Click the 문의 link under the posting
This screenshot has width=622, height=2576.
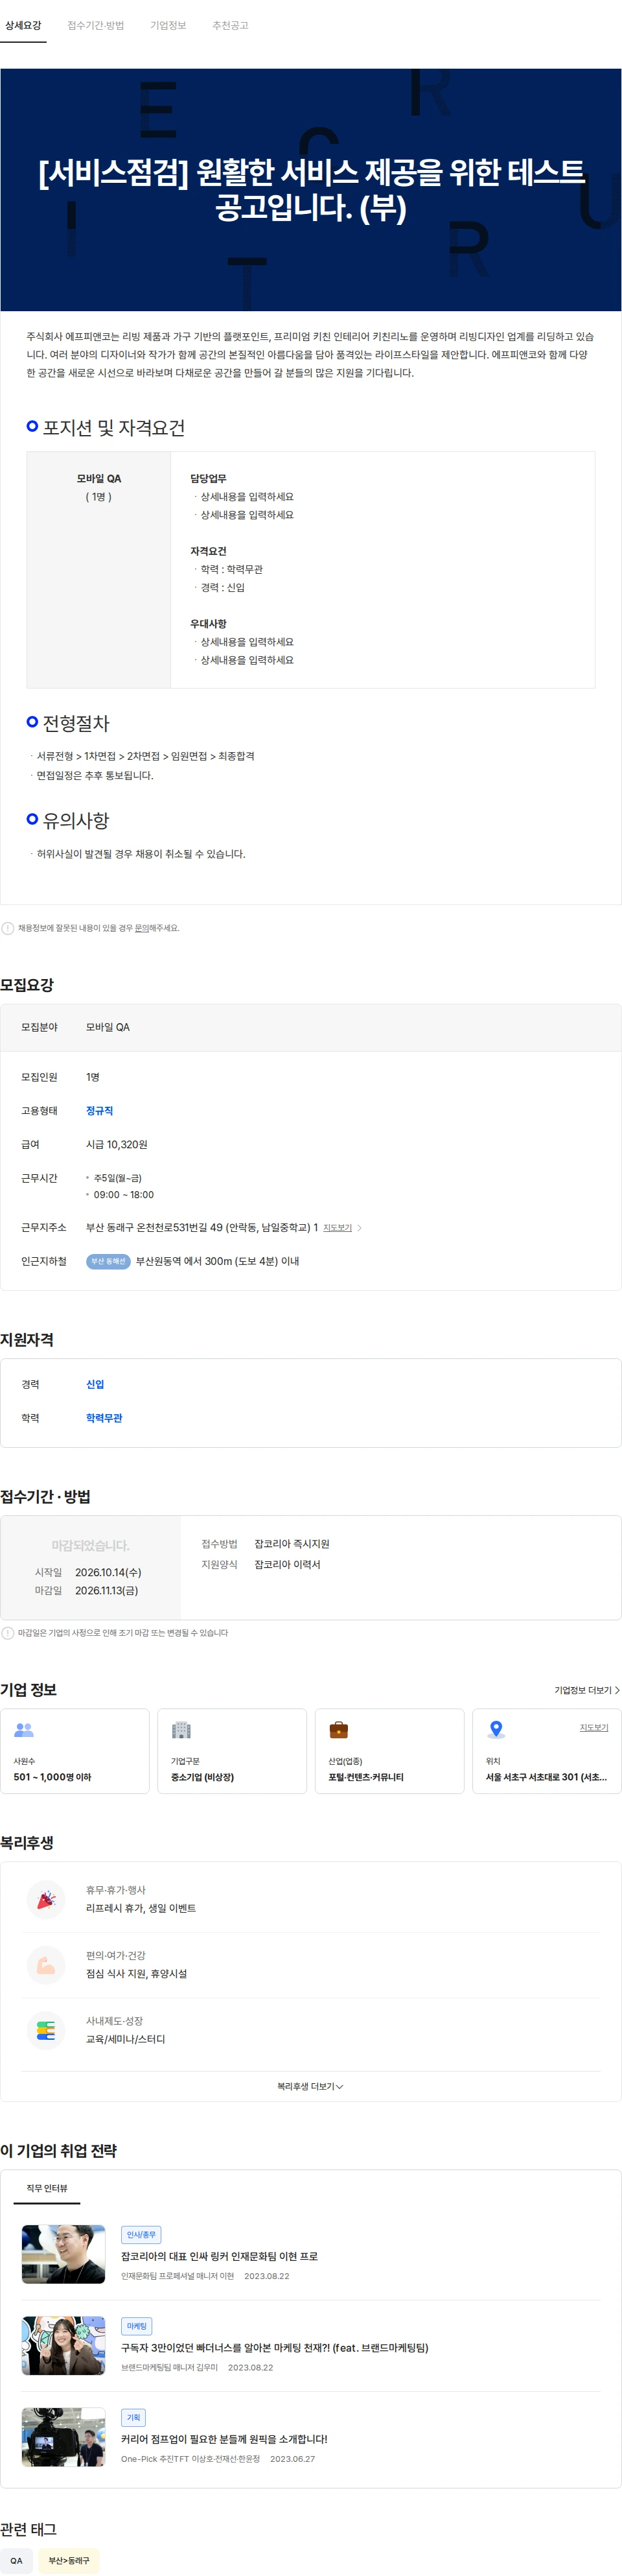pyautogui.click(x=141, y=928)
